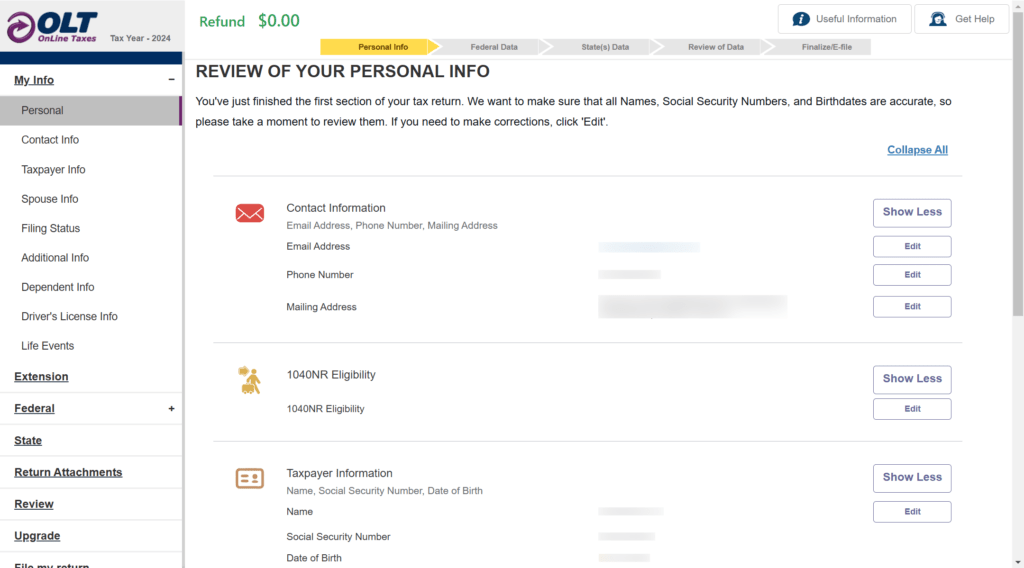Image resolution: width=1024 pixels, height=568 pixels.
Task: Open Dependent Info in the sidebar
Action: click(58, 287)
